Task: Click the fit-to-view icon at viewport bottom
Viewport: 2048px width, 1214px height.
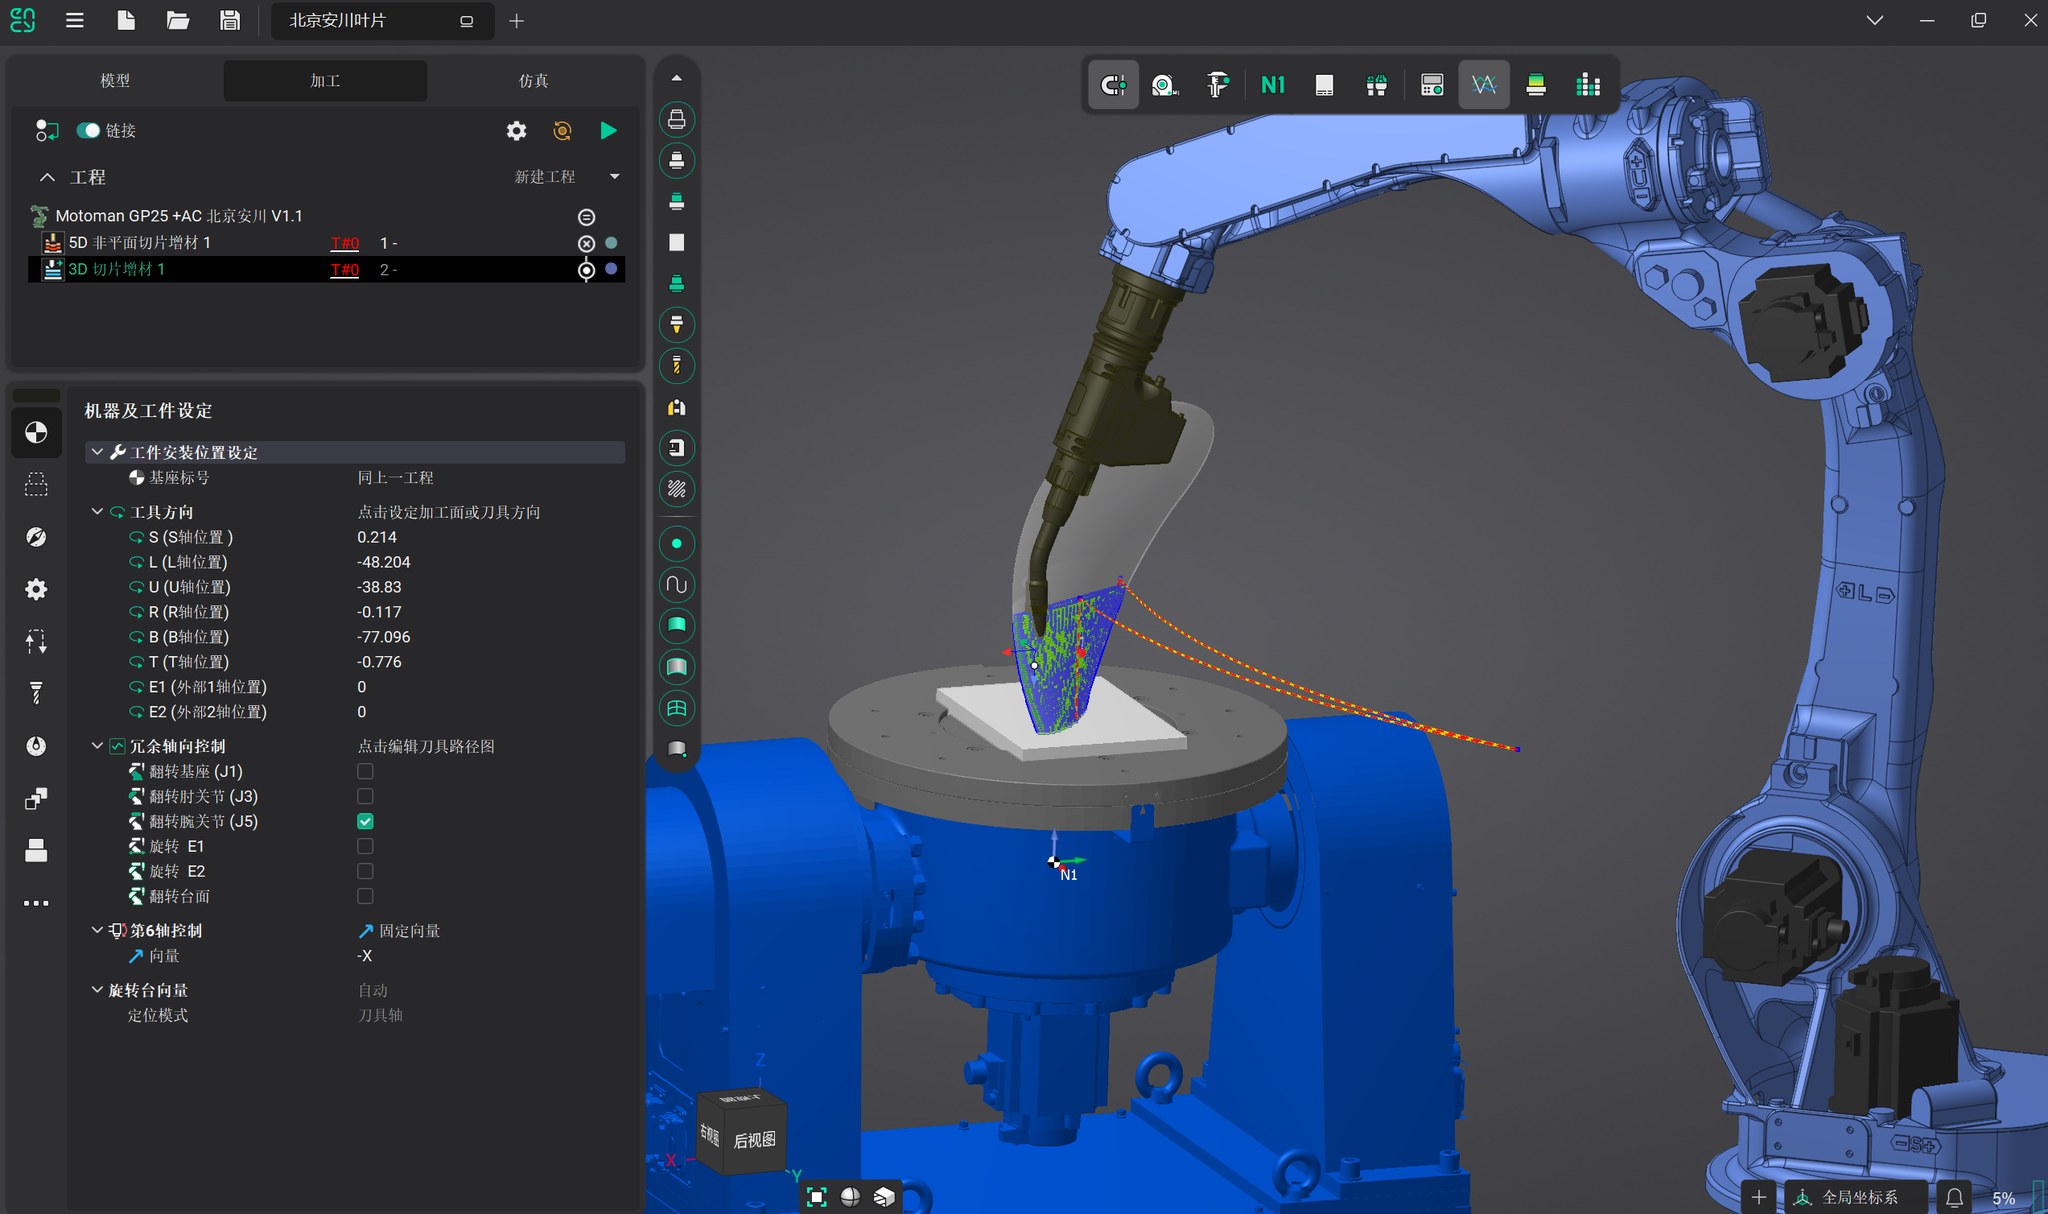Action: pos(817,1197)
